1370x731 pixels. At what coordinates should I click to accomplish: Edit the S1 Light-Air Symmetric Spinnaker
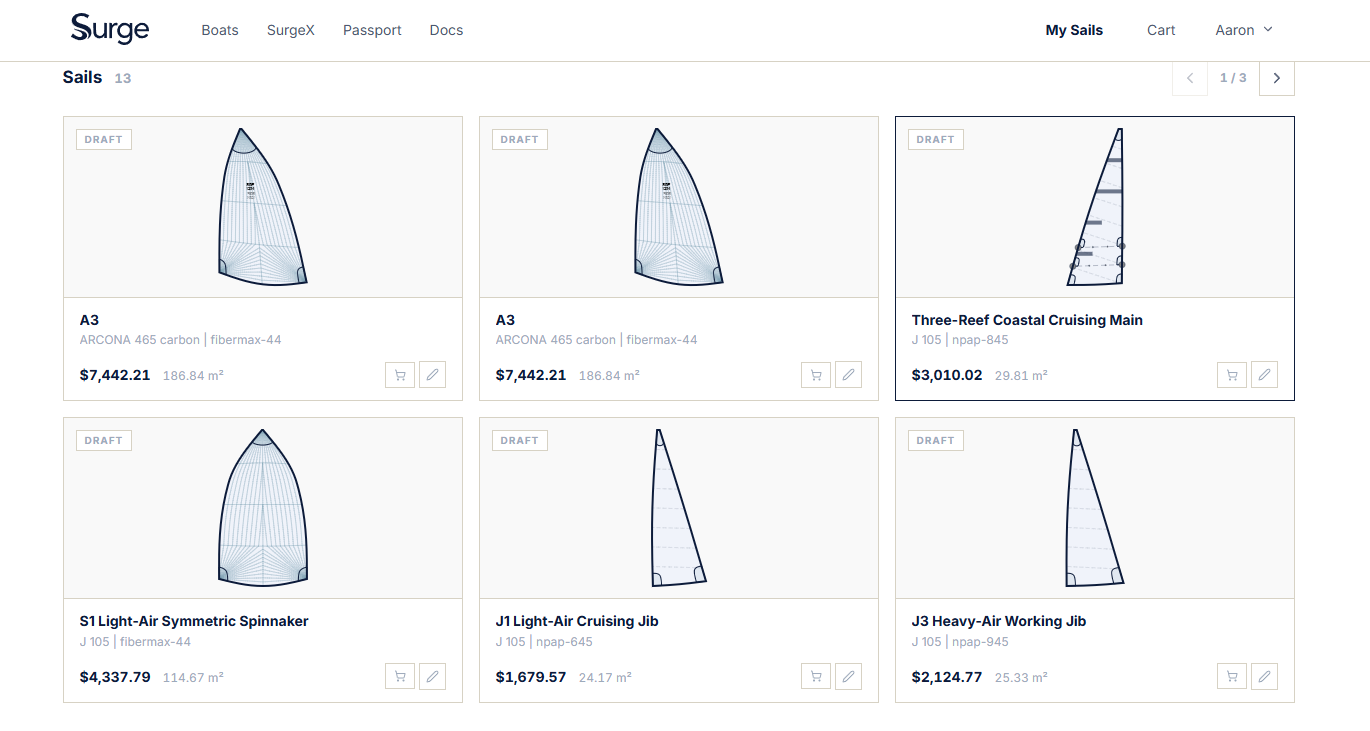[432, 676]
